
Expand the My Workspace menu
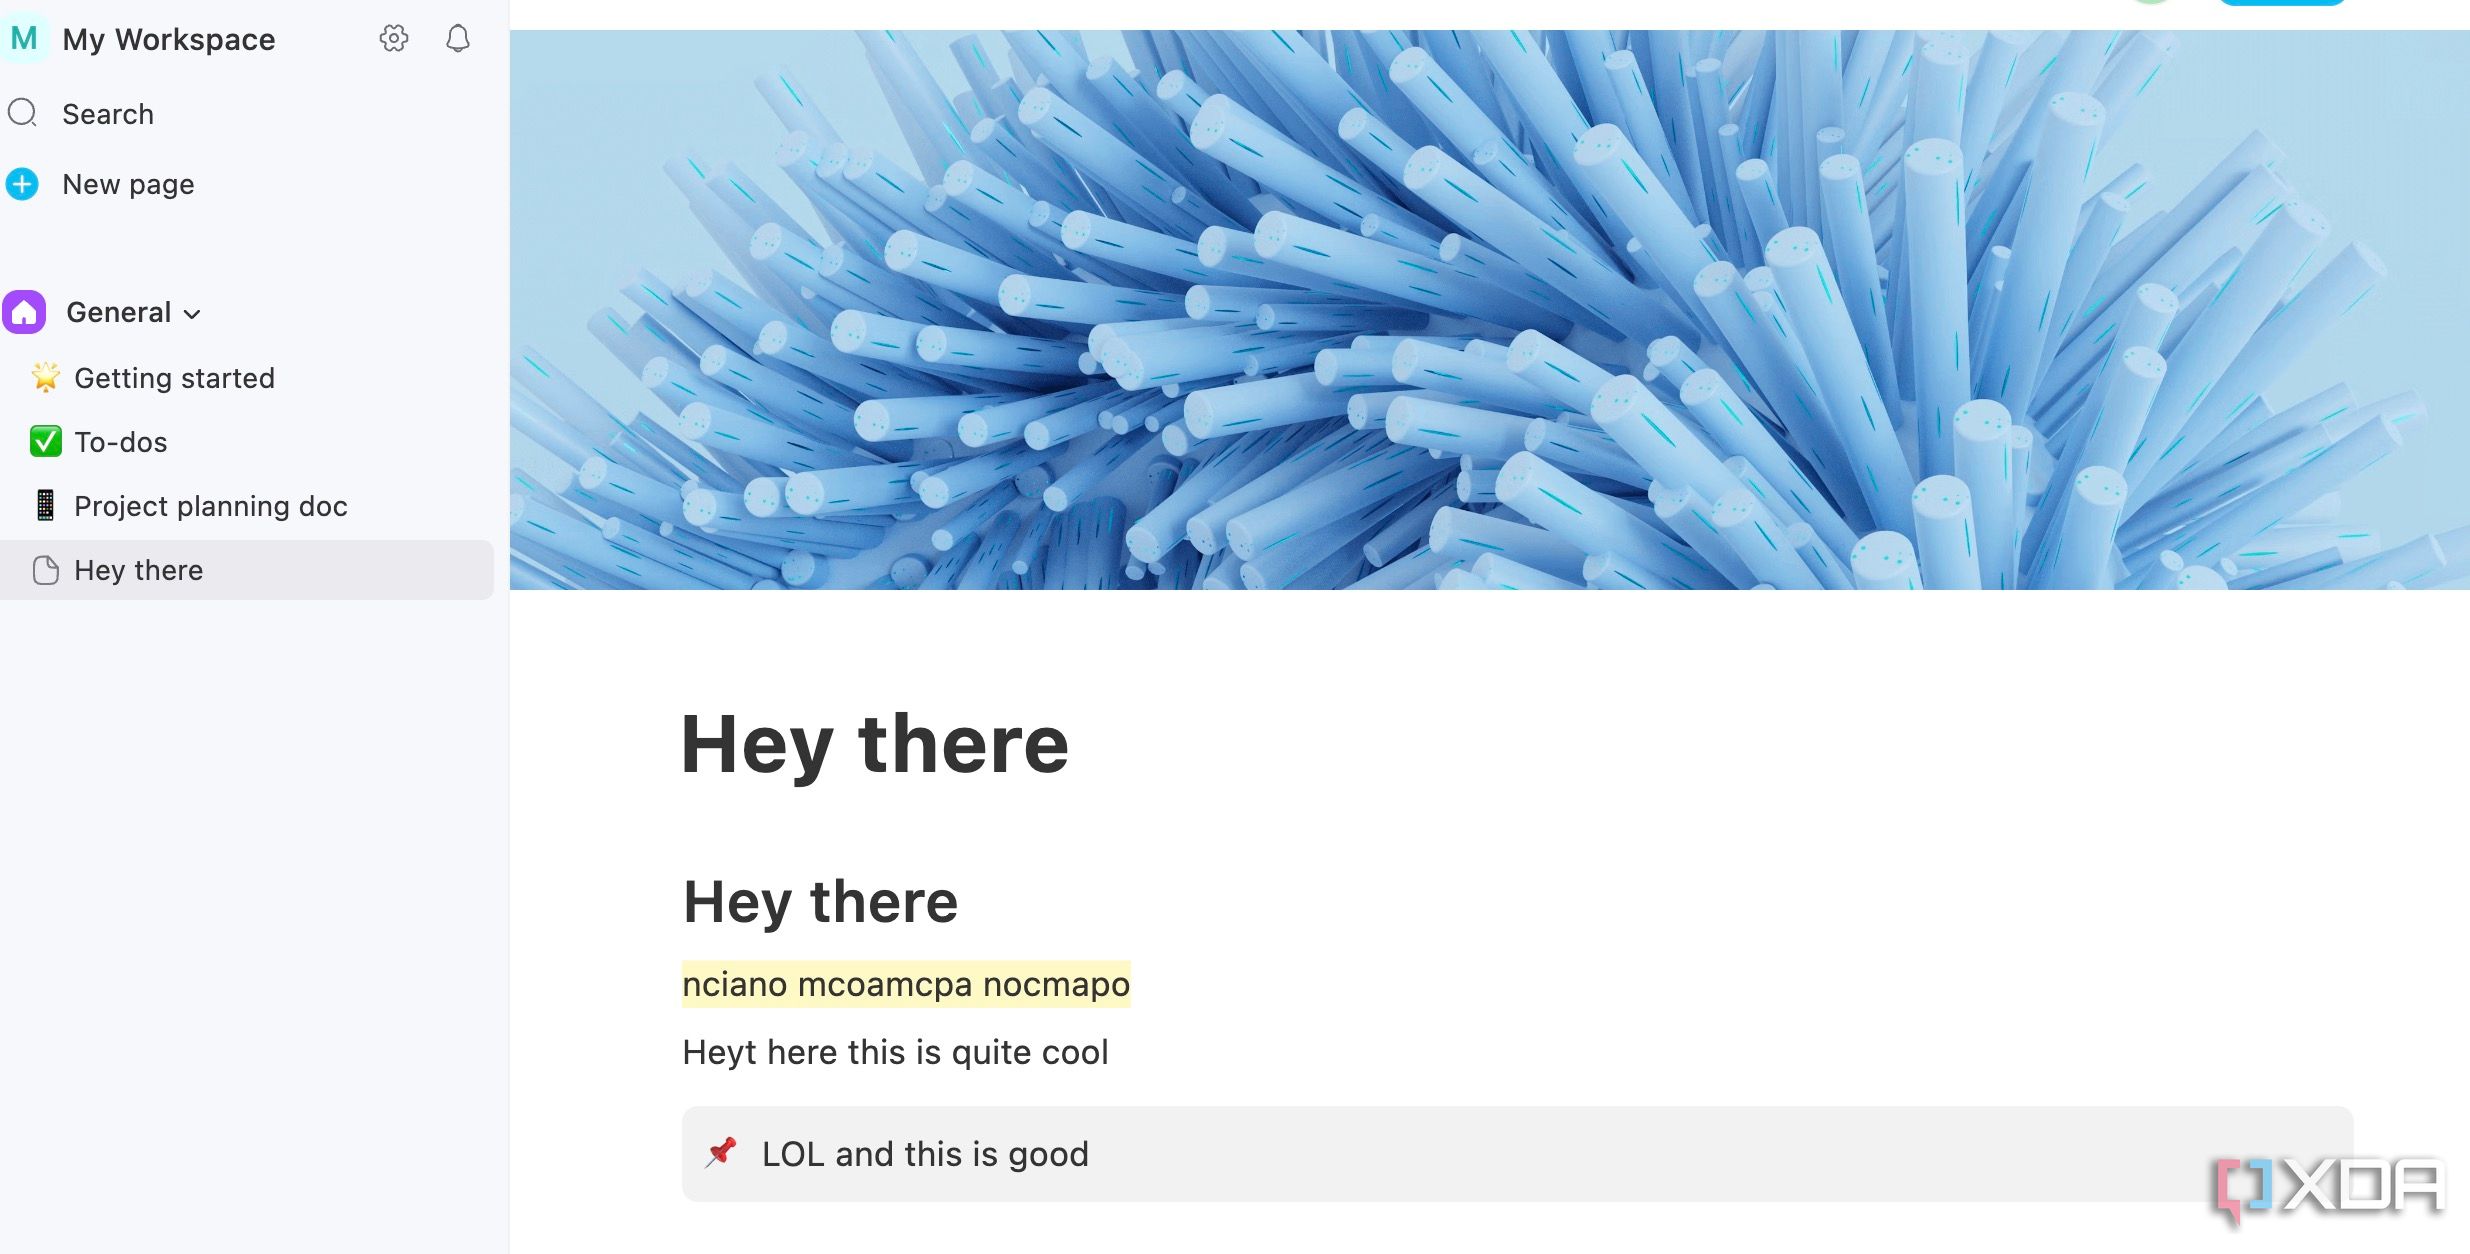point(168,37)
